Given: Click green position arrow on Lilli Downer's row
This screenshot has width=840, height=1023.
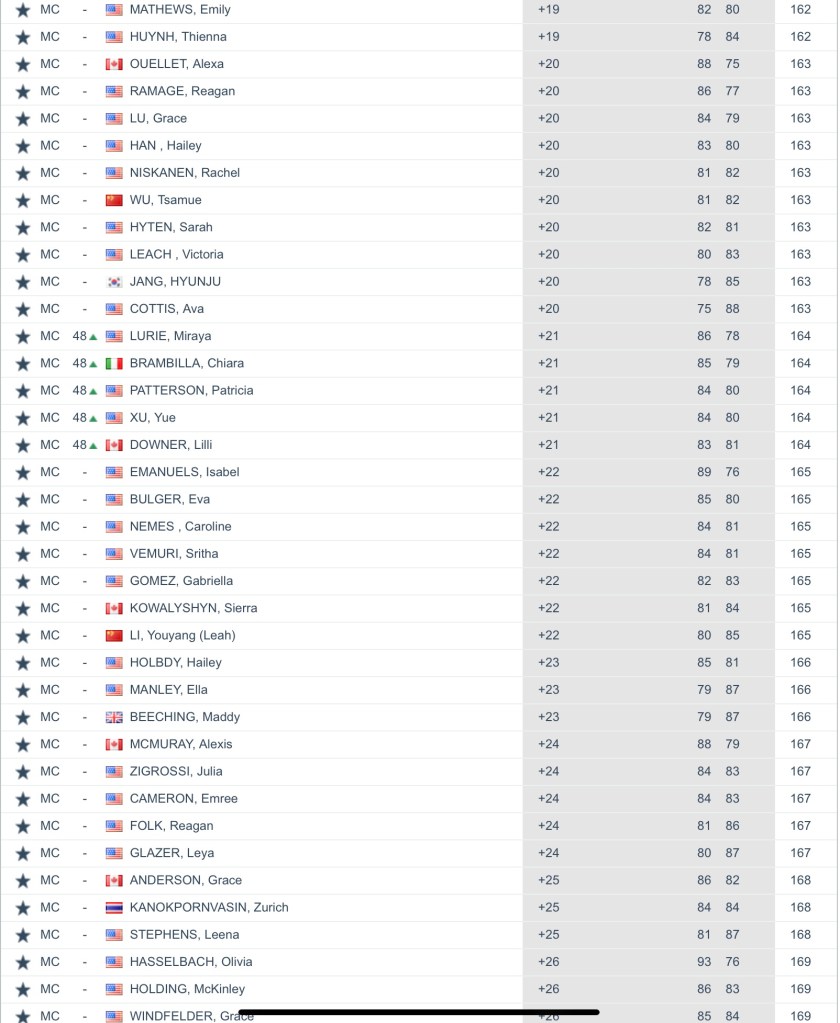Looking at the screenshot, I should coord(93,445).
